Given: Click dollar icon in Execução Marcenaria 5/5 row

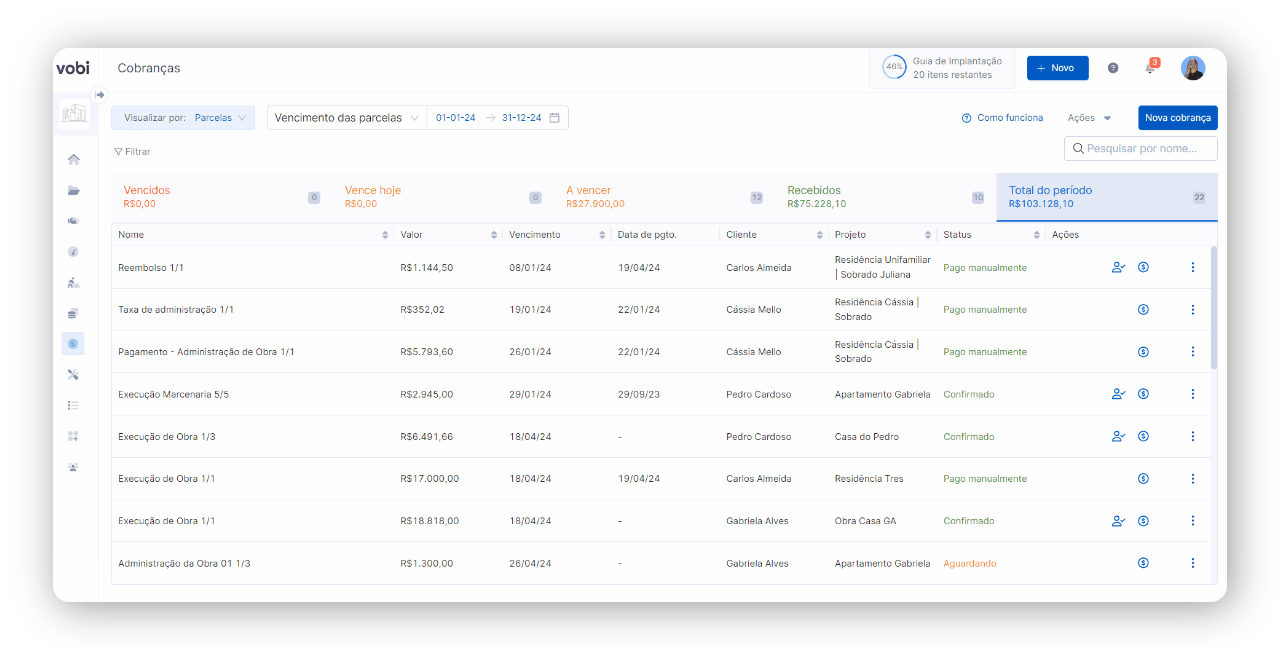Looking at the screenshot, I should tap(1143, 394).
